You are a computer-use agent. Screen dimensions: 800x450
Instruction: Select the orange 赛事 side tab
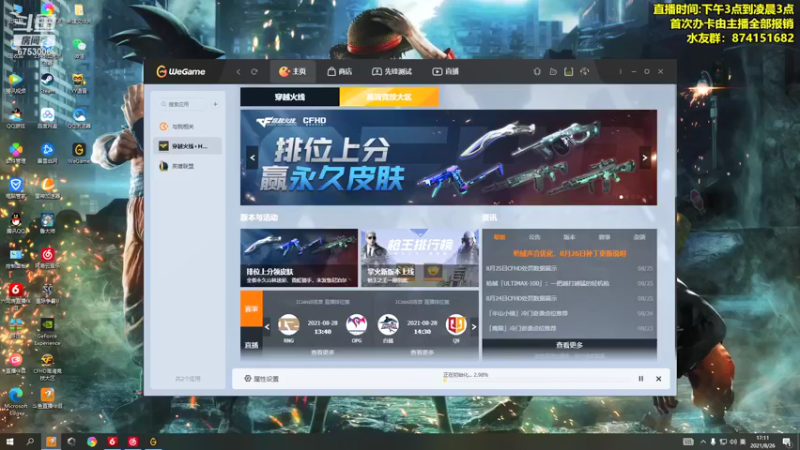pyautogui.click(x=252, y=309)
